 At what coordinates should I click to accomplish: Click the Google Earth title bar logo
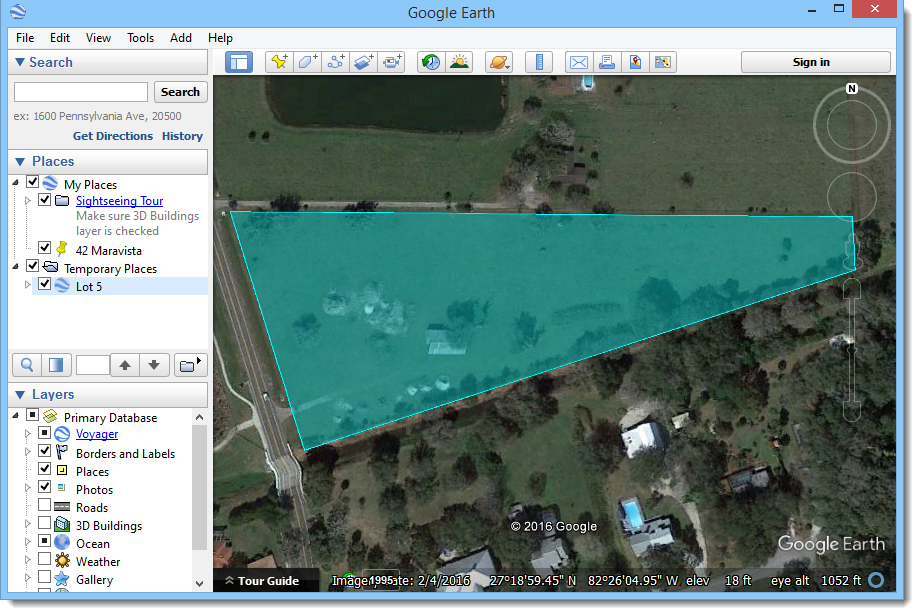tap(18, 12)
